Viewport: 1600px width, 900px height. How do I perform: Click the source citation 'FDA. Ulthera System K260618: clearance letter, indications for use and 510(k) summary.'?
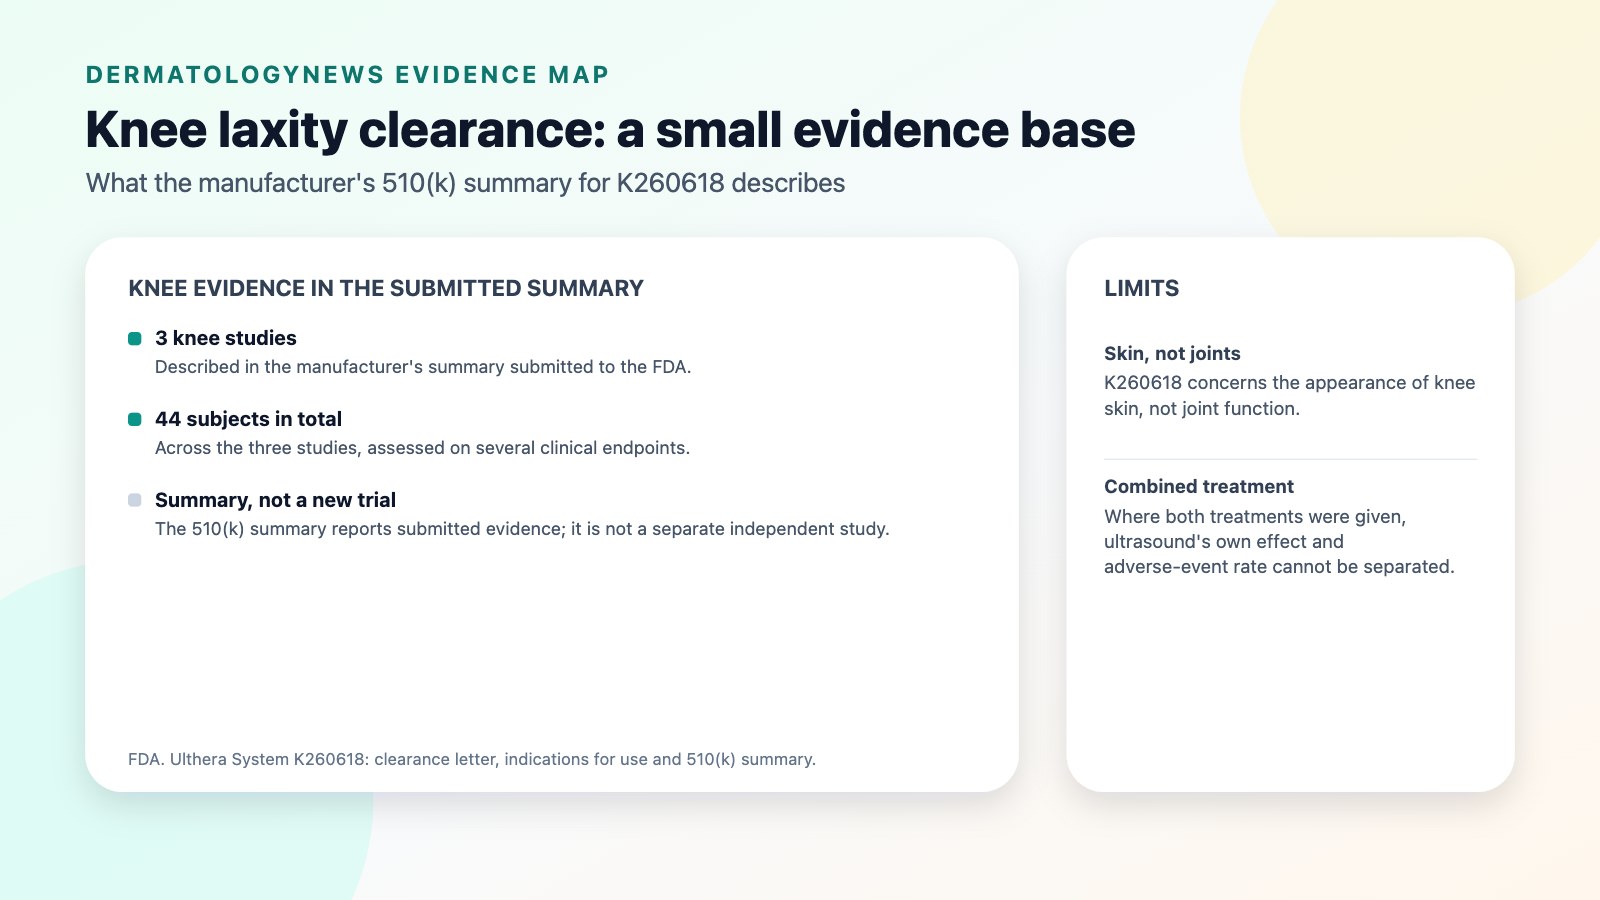click(472, 759)
